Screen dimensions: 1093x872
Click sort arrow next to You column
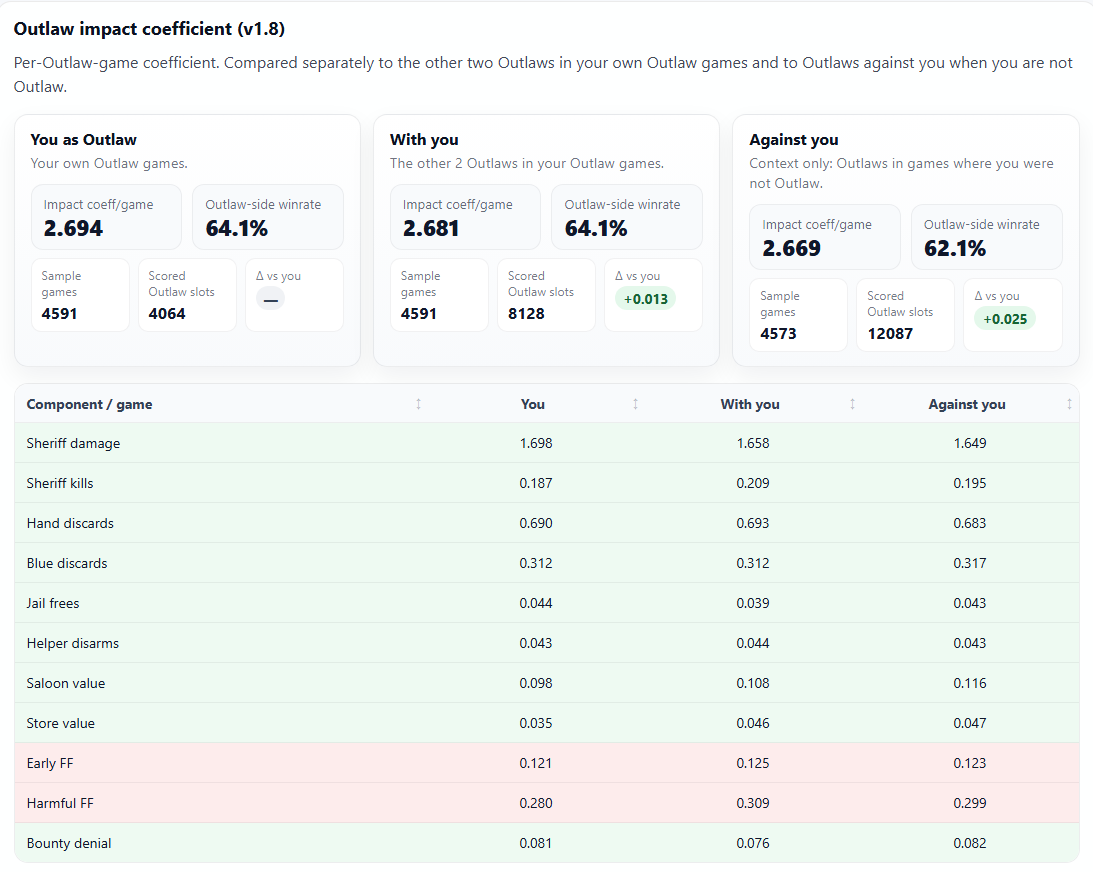pos(635,404)
